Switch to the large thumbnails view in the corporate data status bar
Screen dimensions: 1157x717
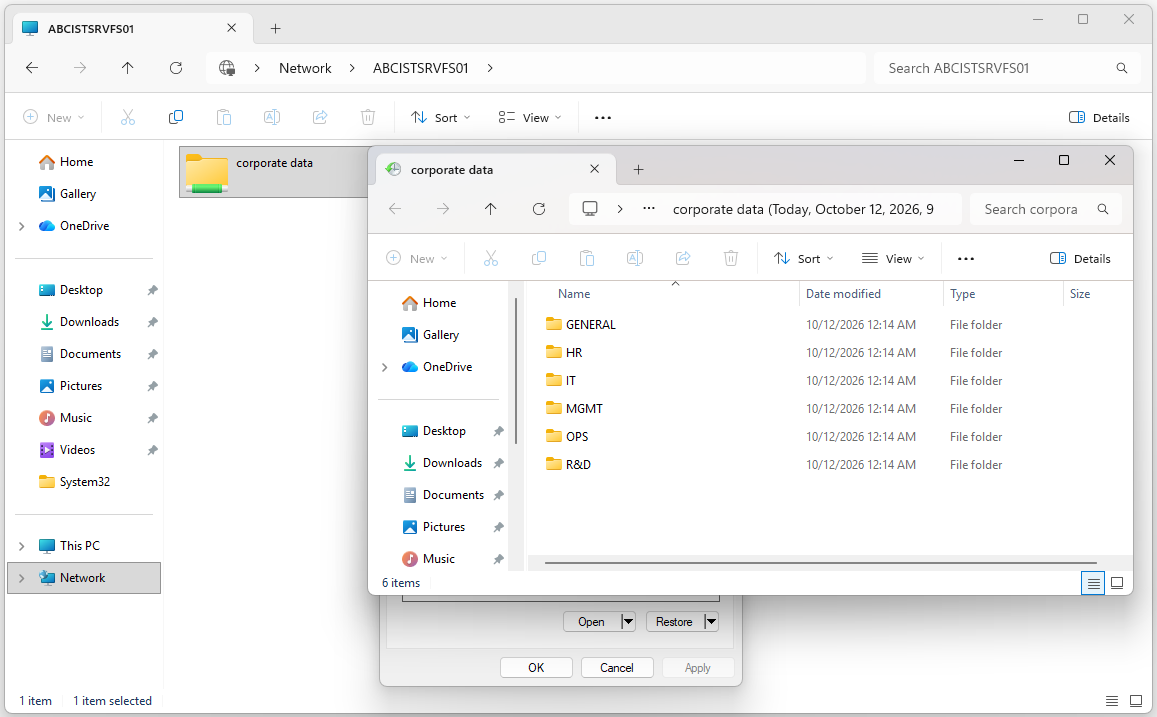[x=1117, y=583]
